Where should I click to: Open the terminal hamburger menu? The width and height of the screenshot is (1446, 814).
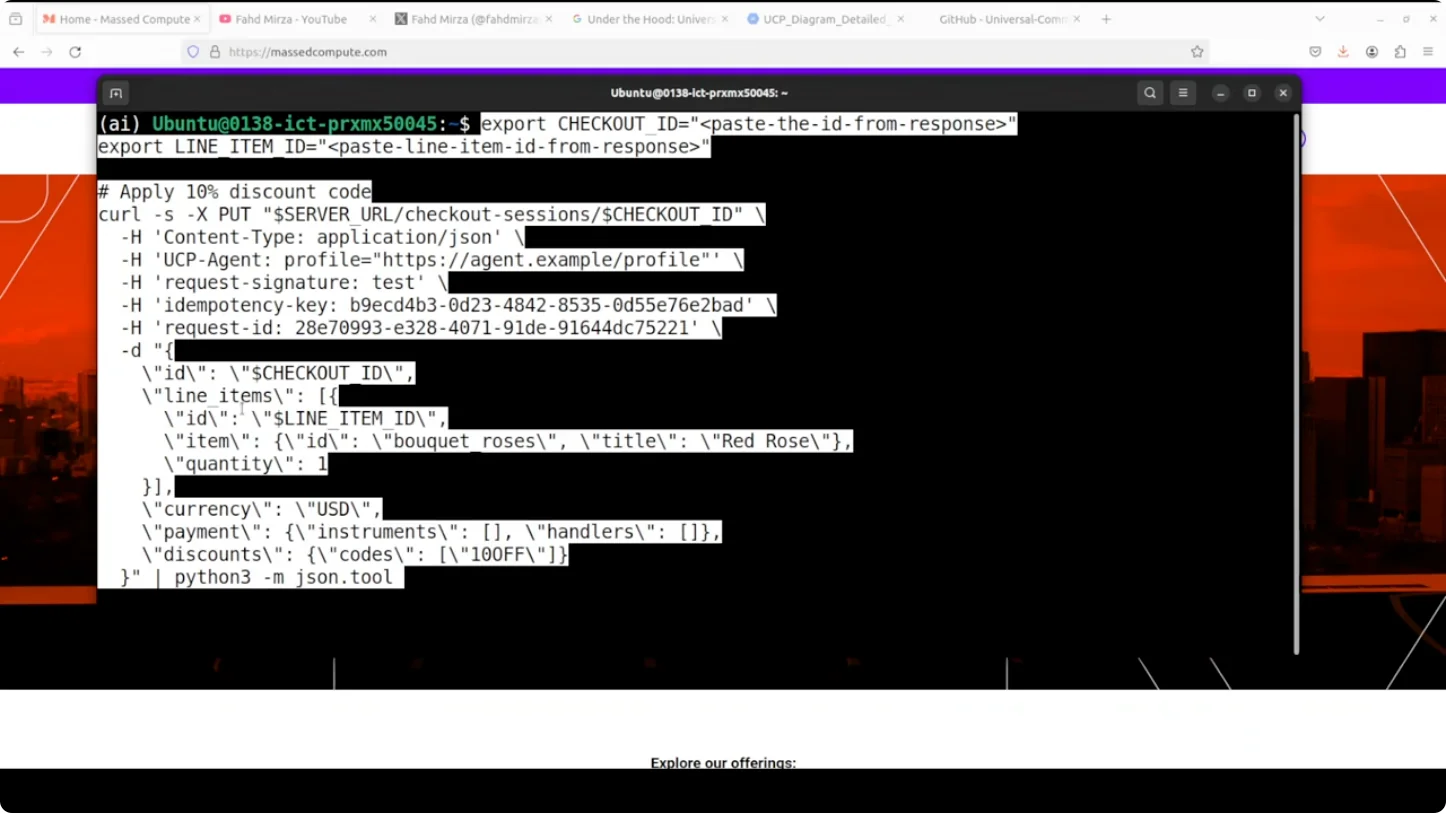click(1183, 93)
